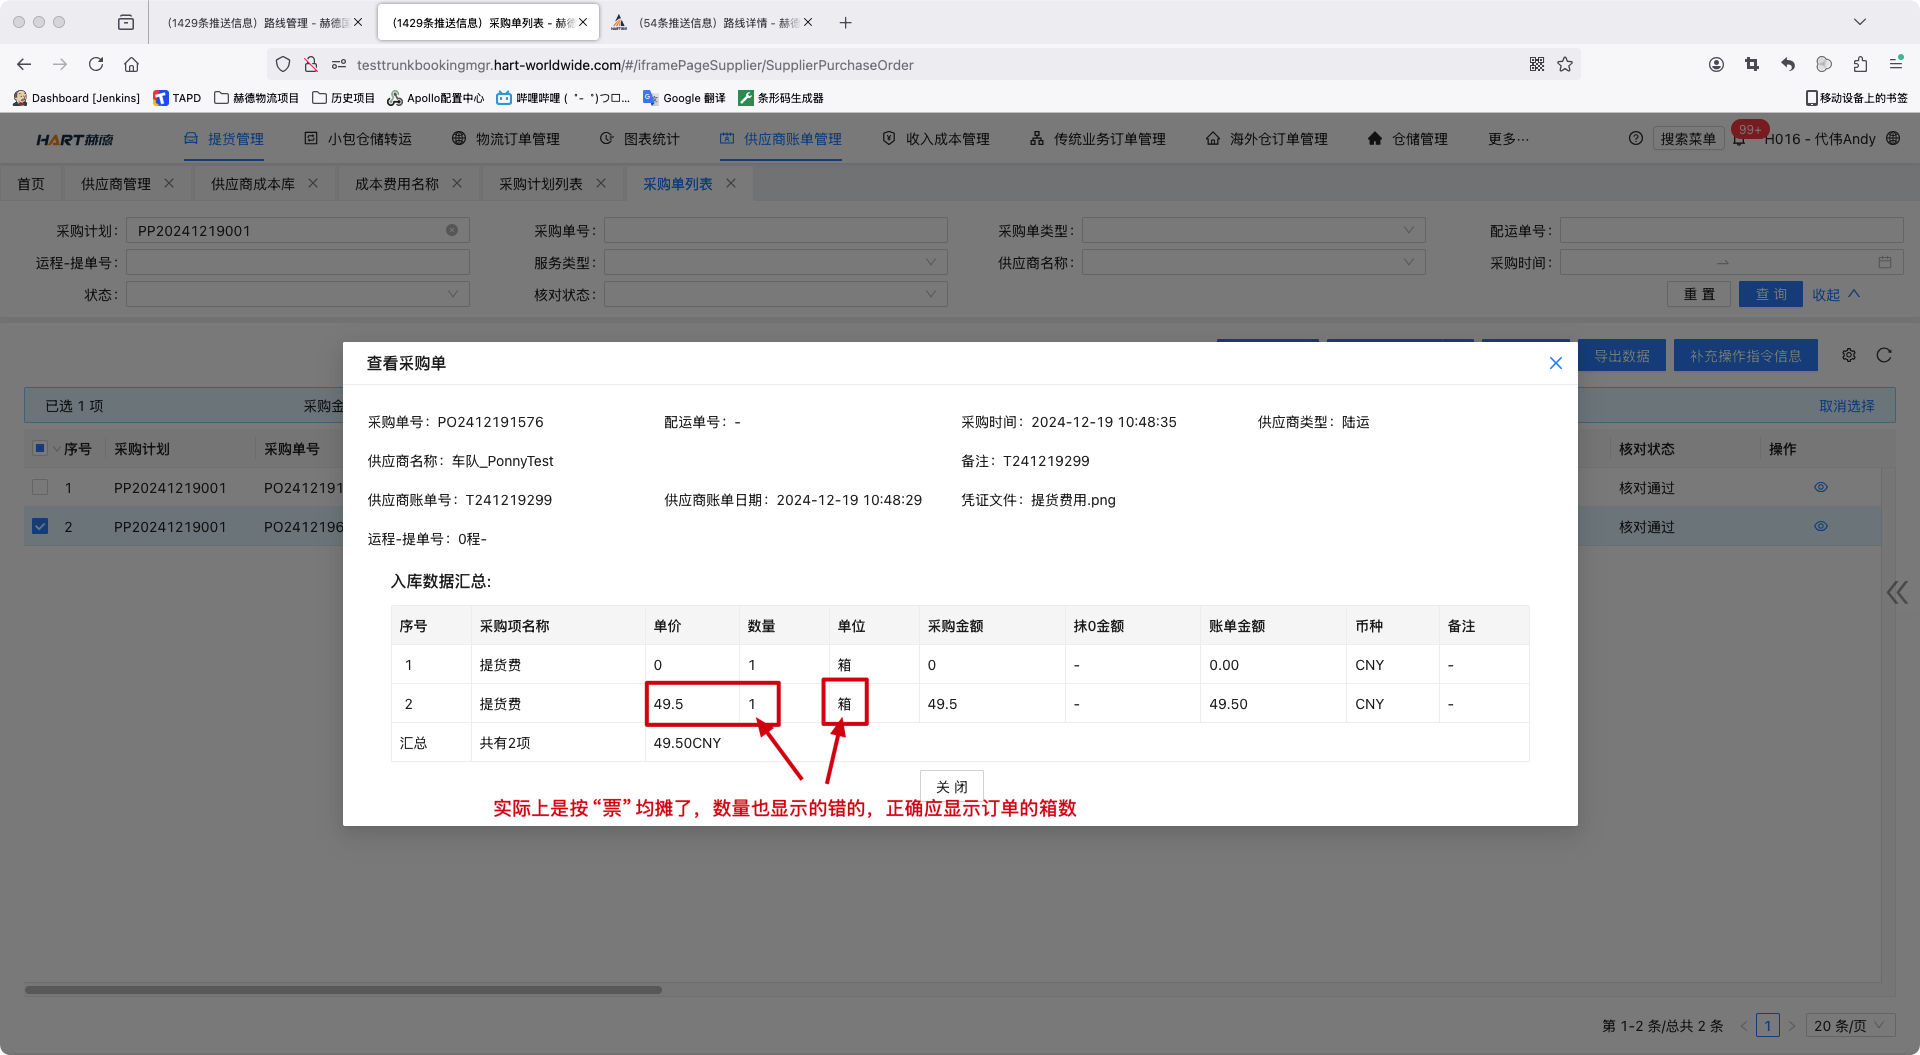Click the table settings gear icon
This screenshot has height=1055, width=1920.
[x=1849, y=355]
